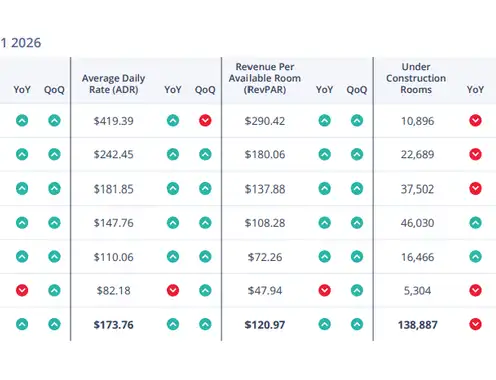The height and width of the screenshot is (380, 496).
Task: Click ADR YoY up arrow in the $242.45 row
Action: point(173,154)
